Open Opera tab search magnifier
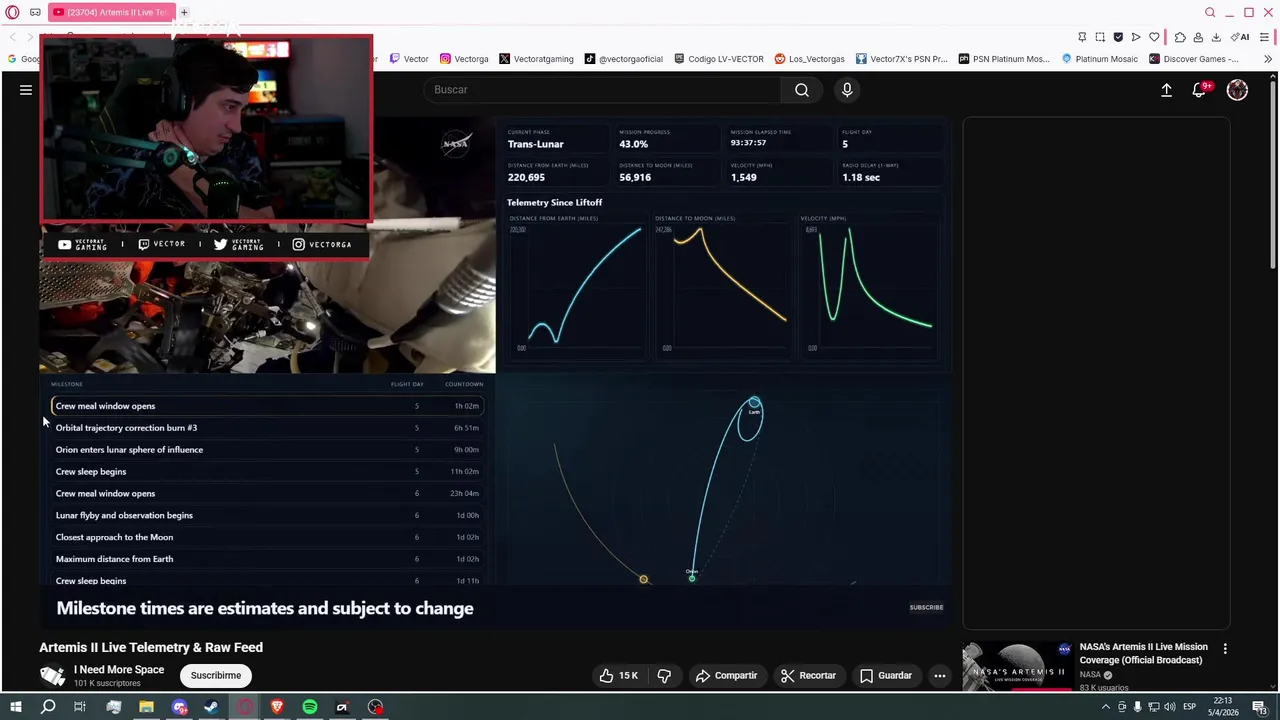Viewport: 1280px width, 720px height. pos(1210,12)
